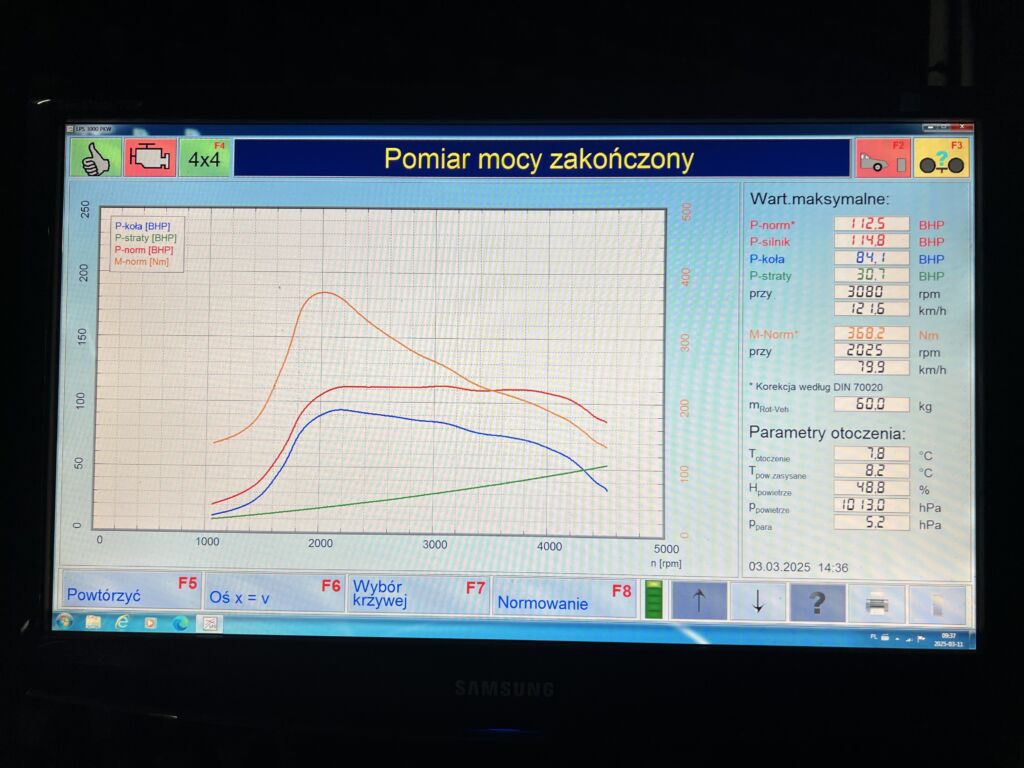Click the P-norm value field

pos(871,224)
